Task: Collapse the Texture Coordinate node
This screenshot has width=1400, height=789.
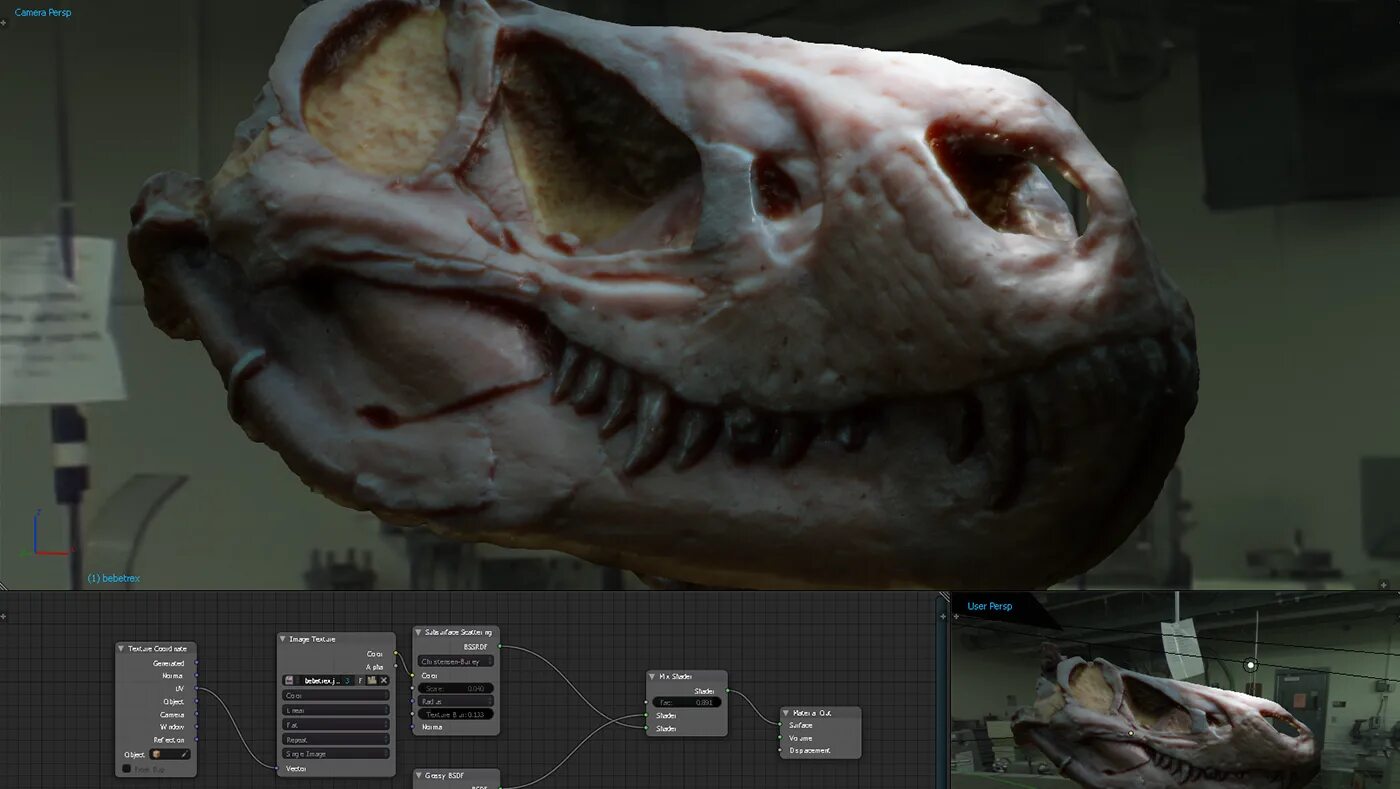Action: pos(121,648)
